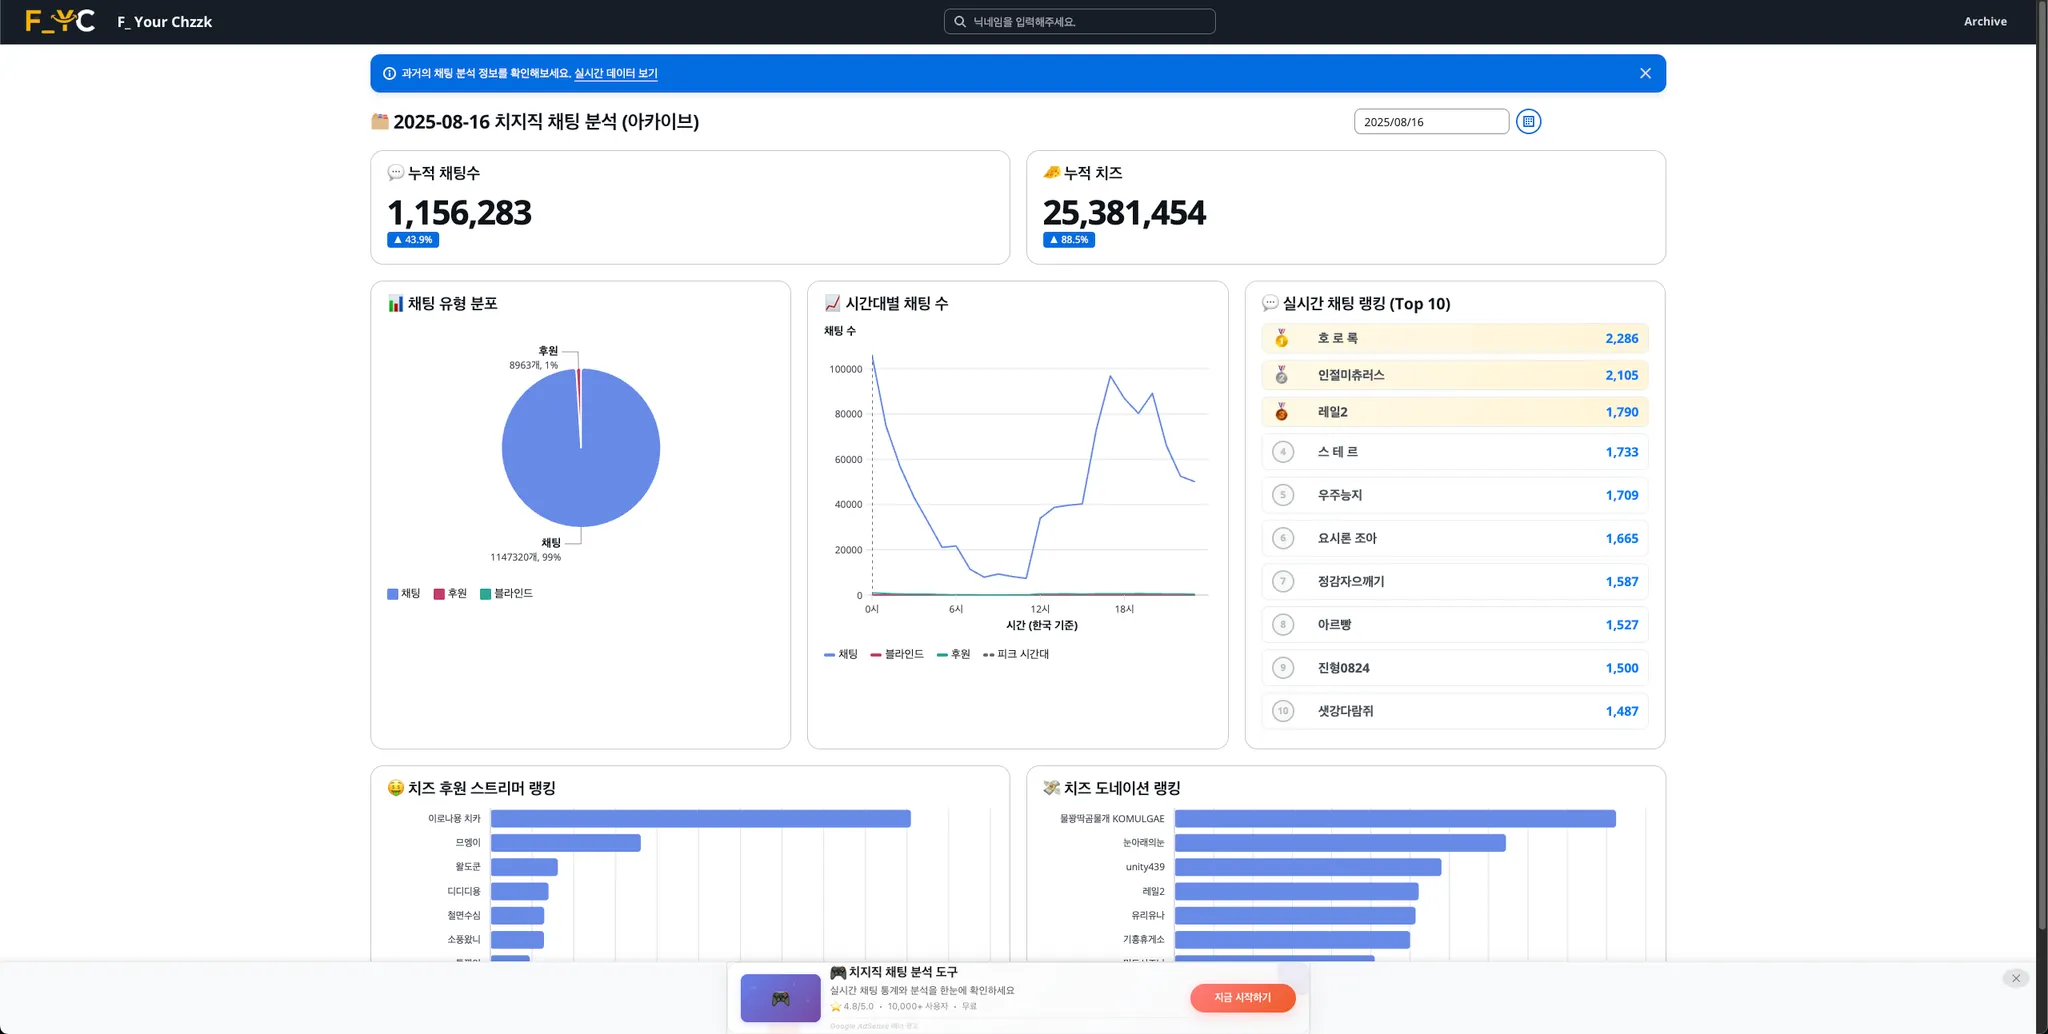The height and width of the screenshot is (1034, 2048).
Task: Toggle 블라인드 legend in pie chart
Action: 506,594
